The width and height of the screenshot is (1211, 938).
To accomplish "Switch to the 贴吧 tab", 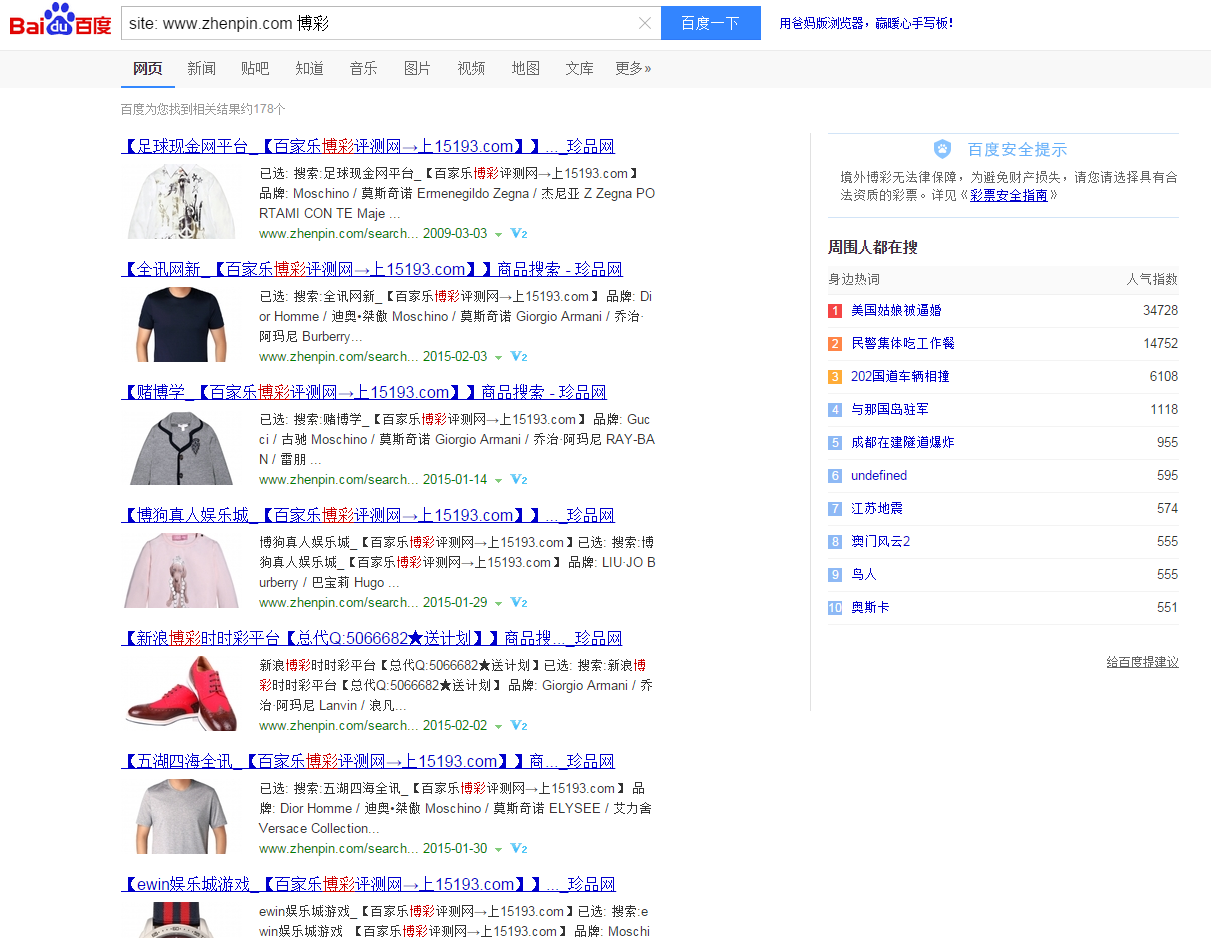I will pyautogui.click(x=255, y=68).
